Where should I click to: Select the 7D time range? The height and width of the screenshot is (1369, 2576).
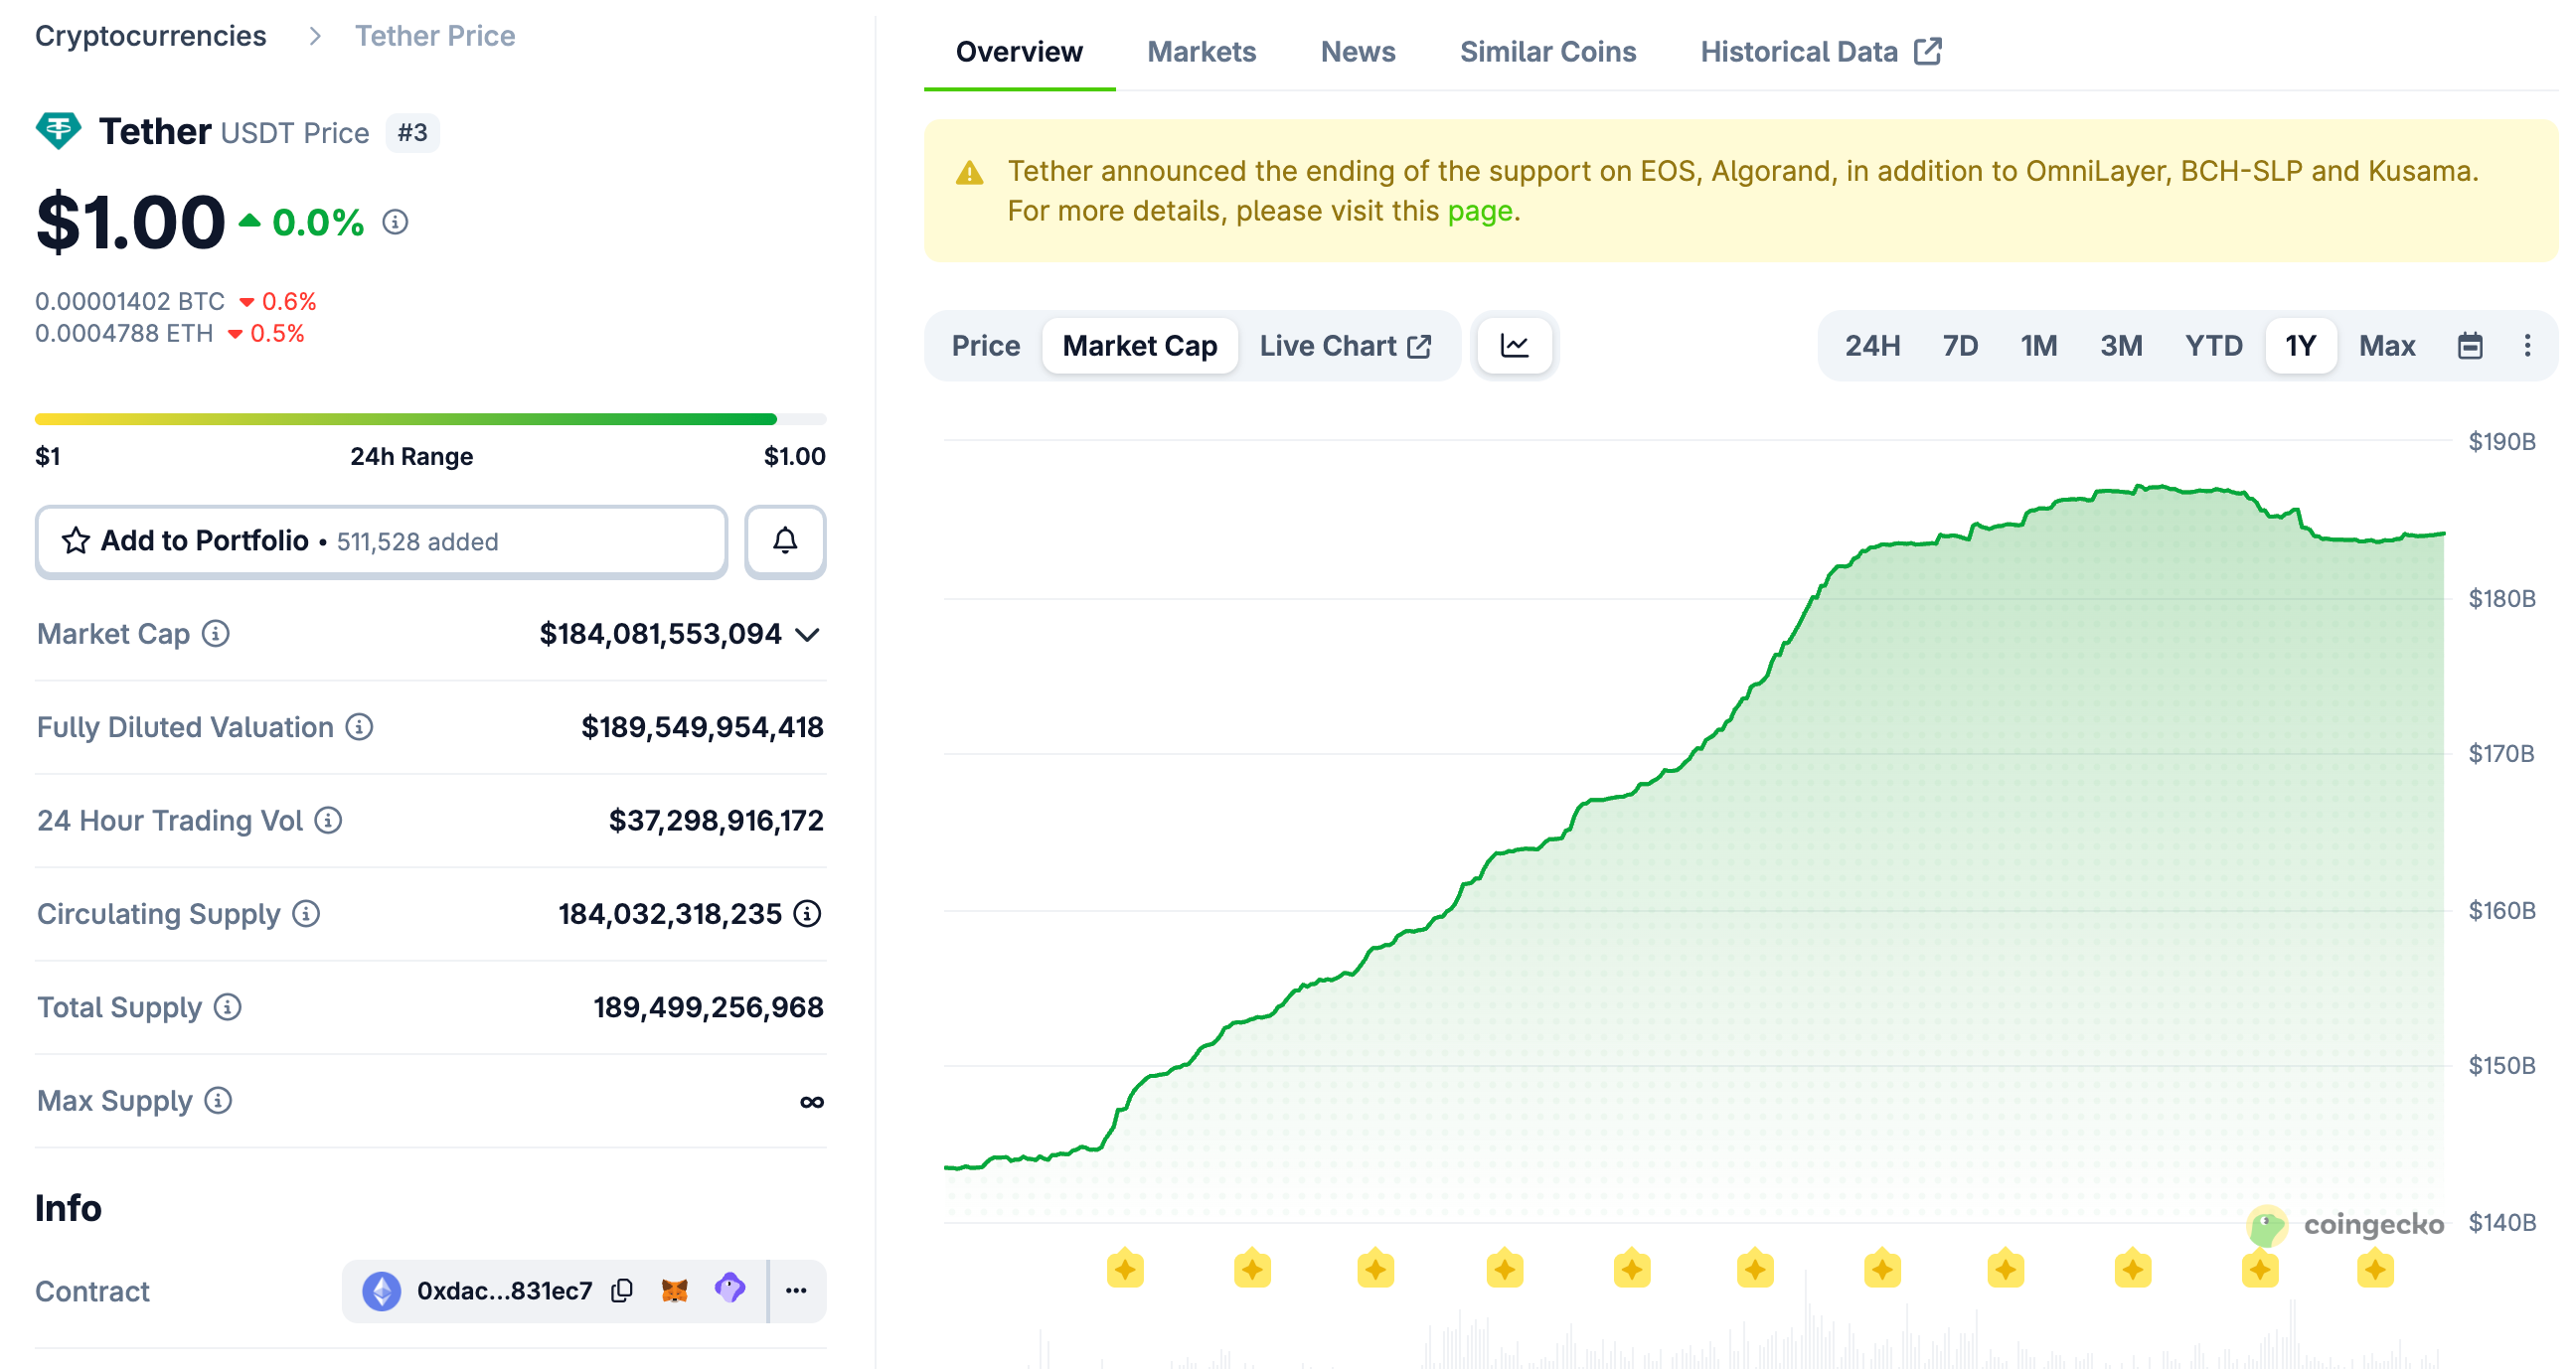(1959, 346)
